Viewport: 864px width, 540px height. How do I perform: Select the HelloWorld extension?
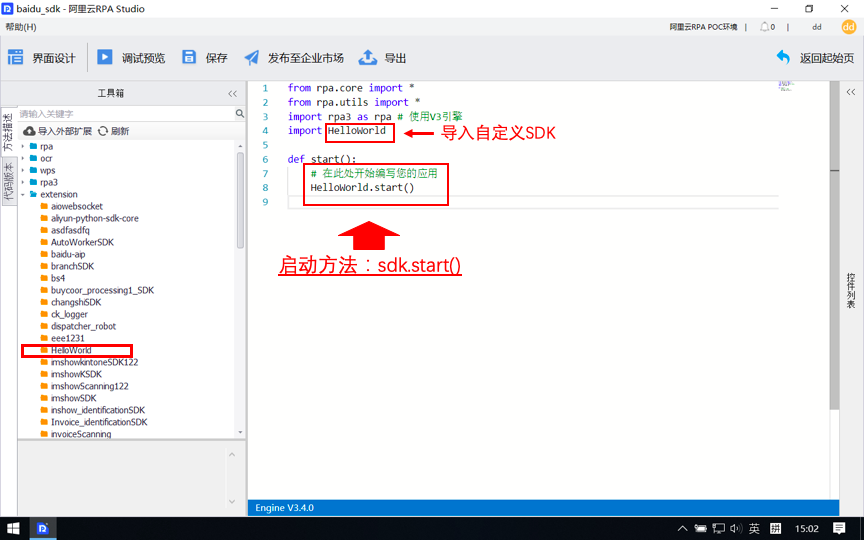pyautogui.click(x=71, y=350)
